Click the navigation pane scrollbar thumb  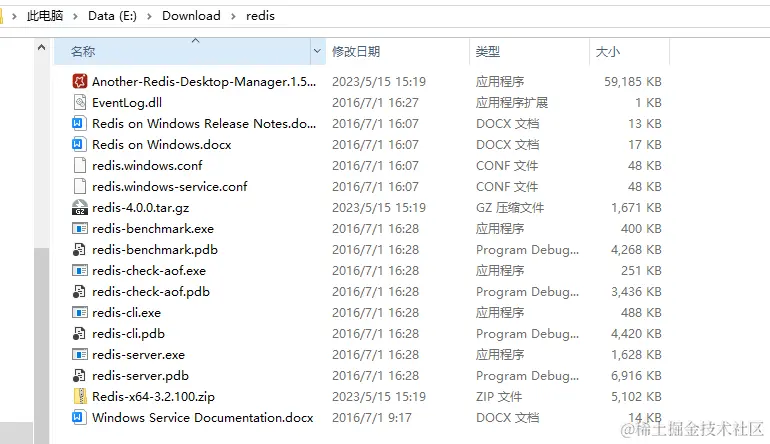(x=41, y=346)
